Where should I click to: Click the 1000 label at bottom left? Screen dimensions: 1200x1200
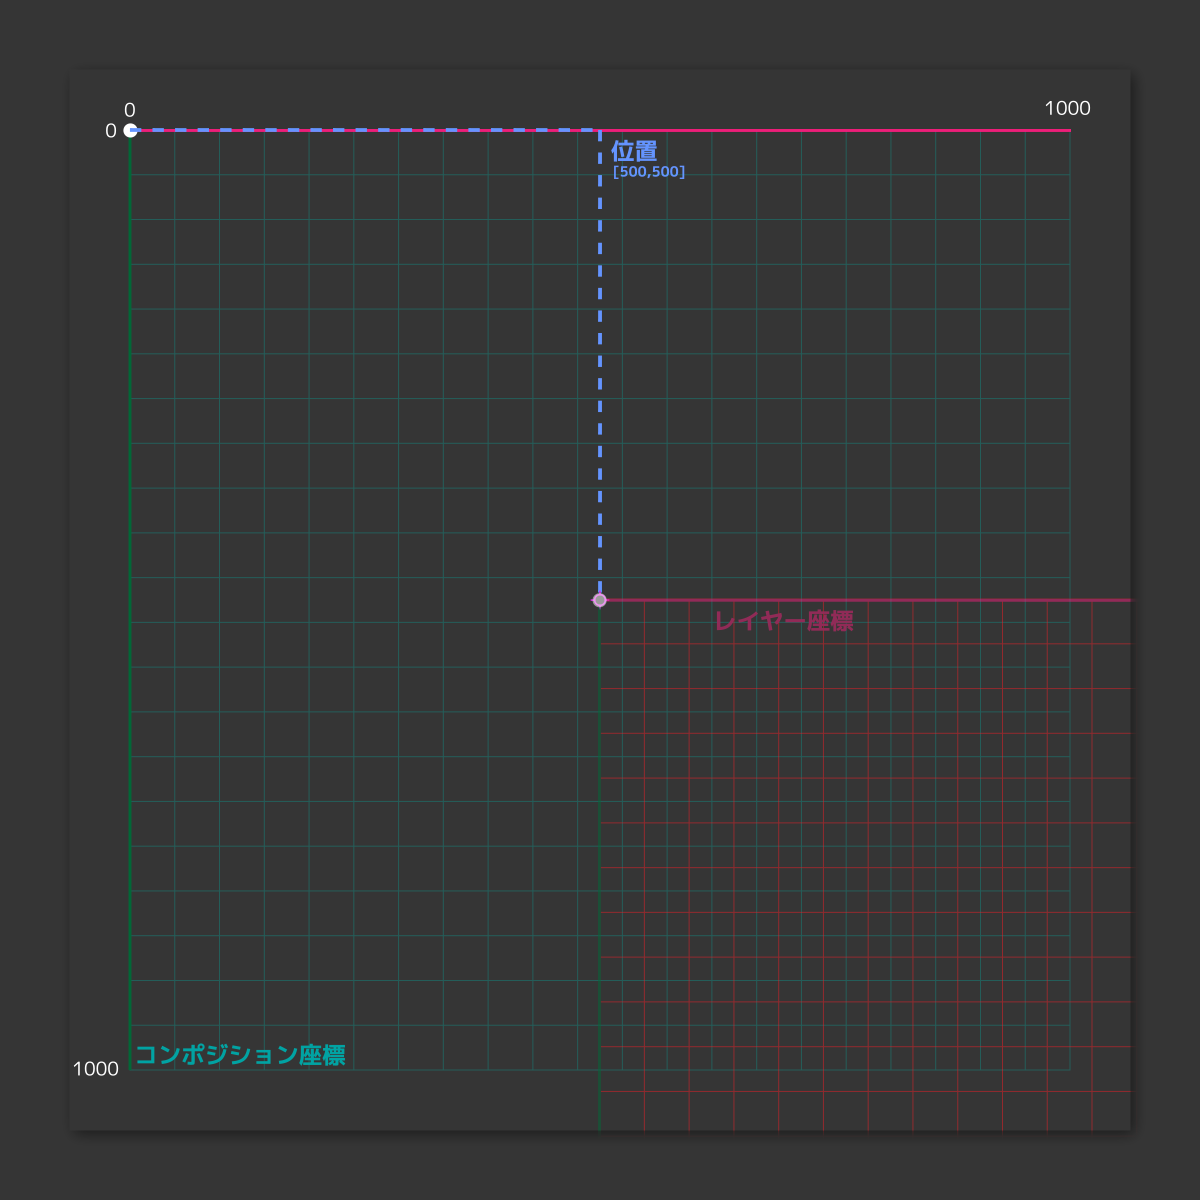(96, 1069)
